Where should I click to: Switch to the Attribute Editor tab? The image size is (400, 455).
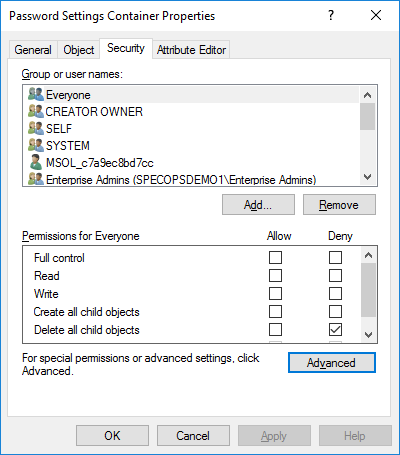pos(191,50)
